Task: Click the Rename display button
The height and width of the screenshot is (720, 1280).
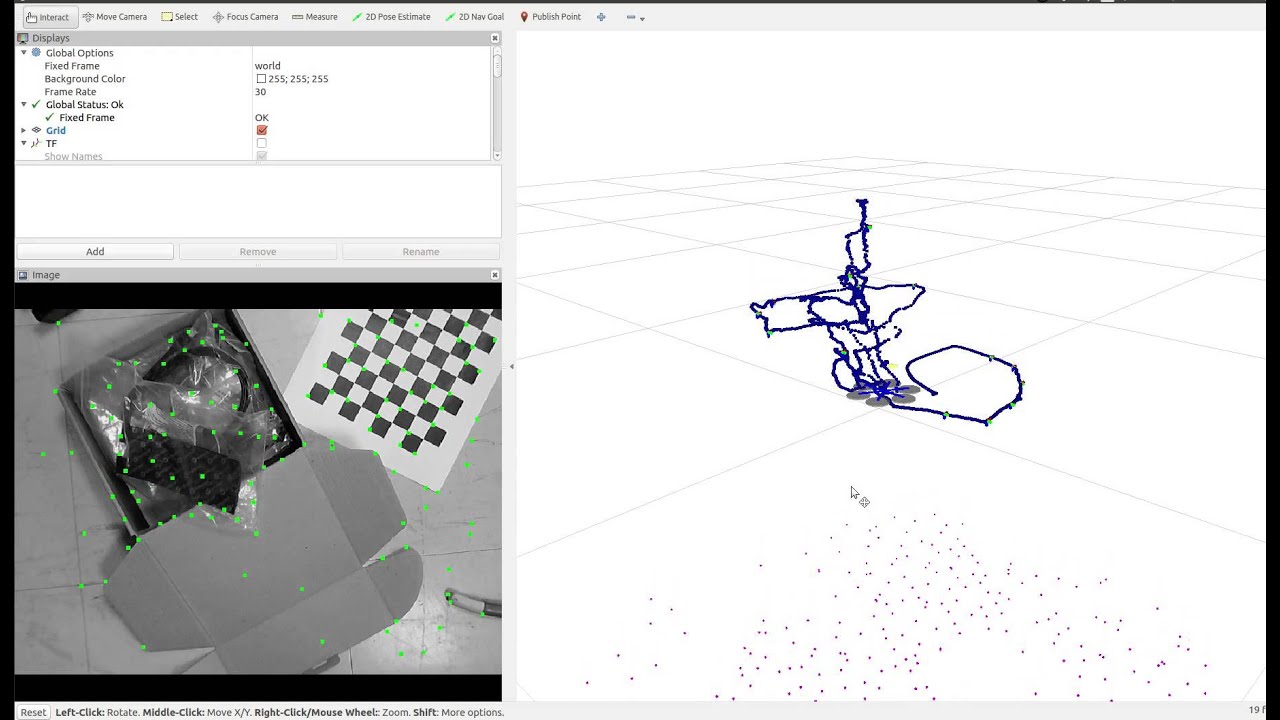Action: click(421, 252)
